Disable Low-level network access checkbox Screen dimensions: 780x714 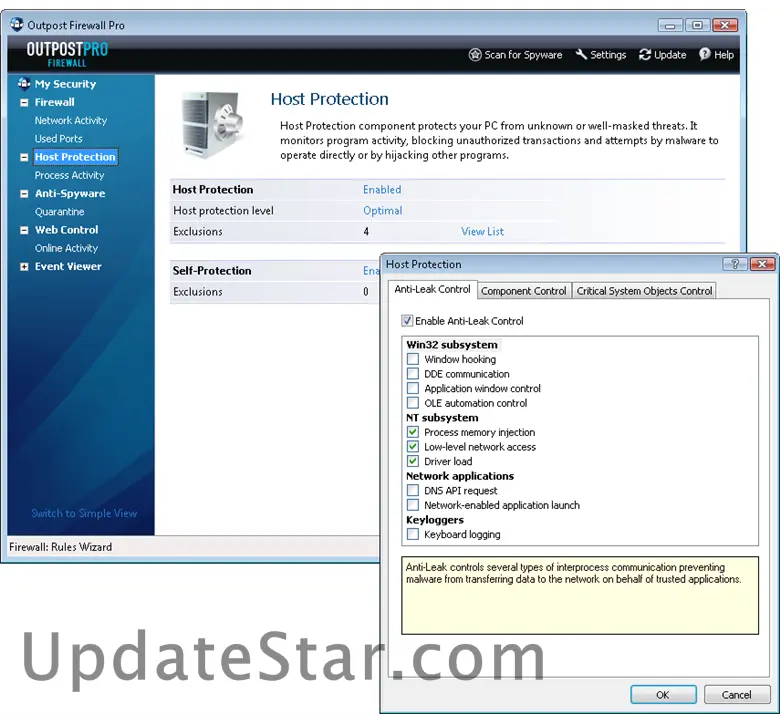tap(413, 446)
